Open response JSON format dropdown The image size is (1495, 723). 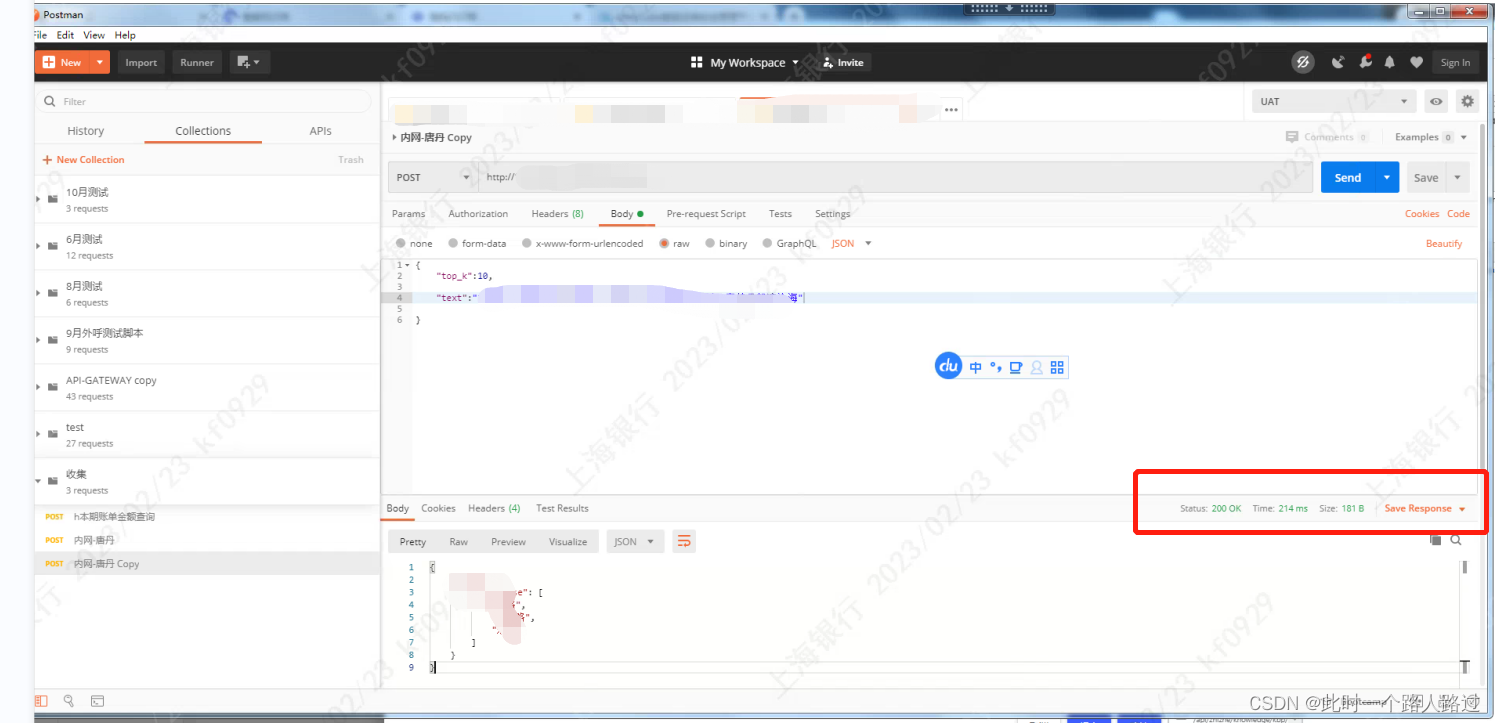coord(635,541)
